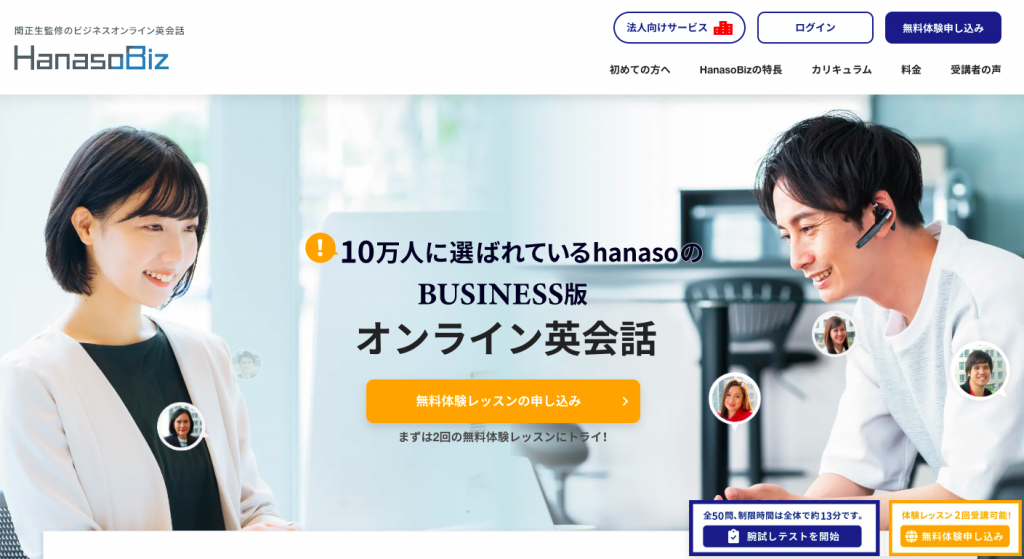1024x559 pixels.
Task: Click the orange exclamation mark icon
Action: tap(320, 248)
